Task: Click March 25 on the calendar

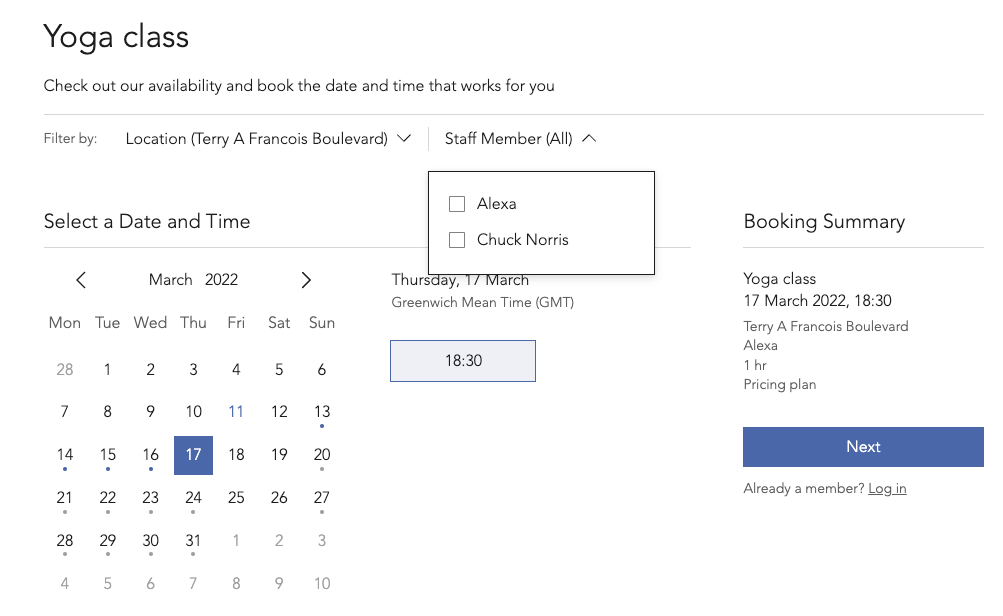Action: click(x=236, y=498)
